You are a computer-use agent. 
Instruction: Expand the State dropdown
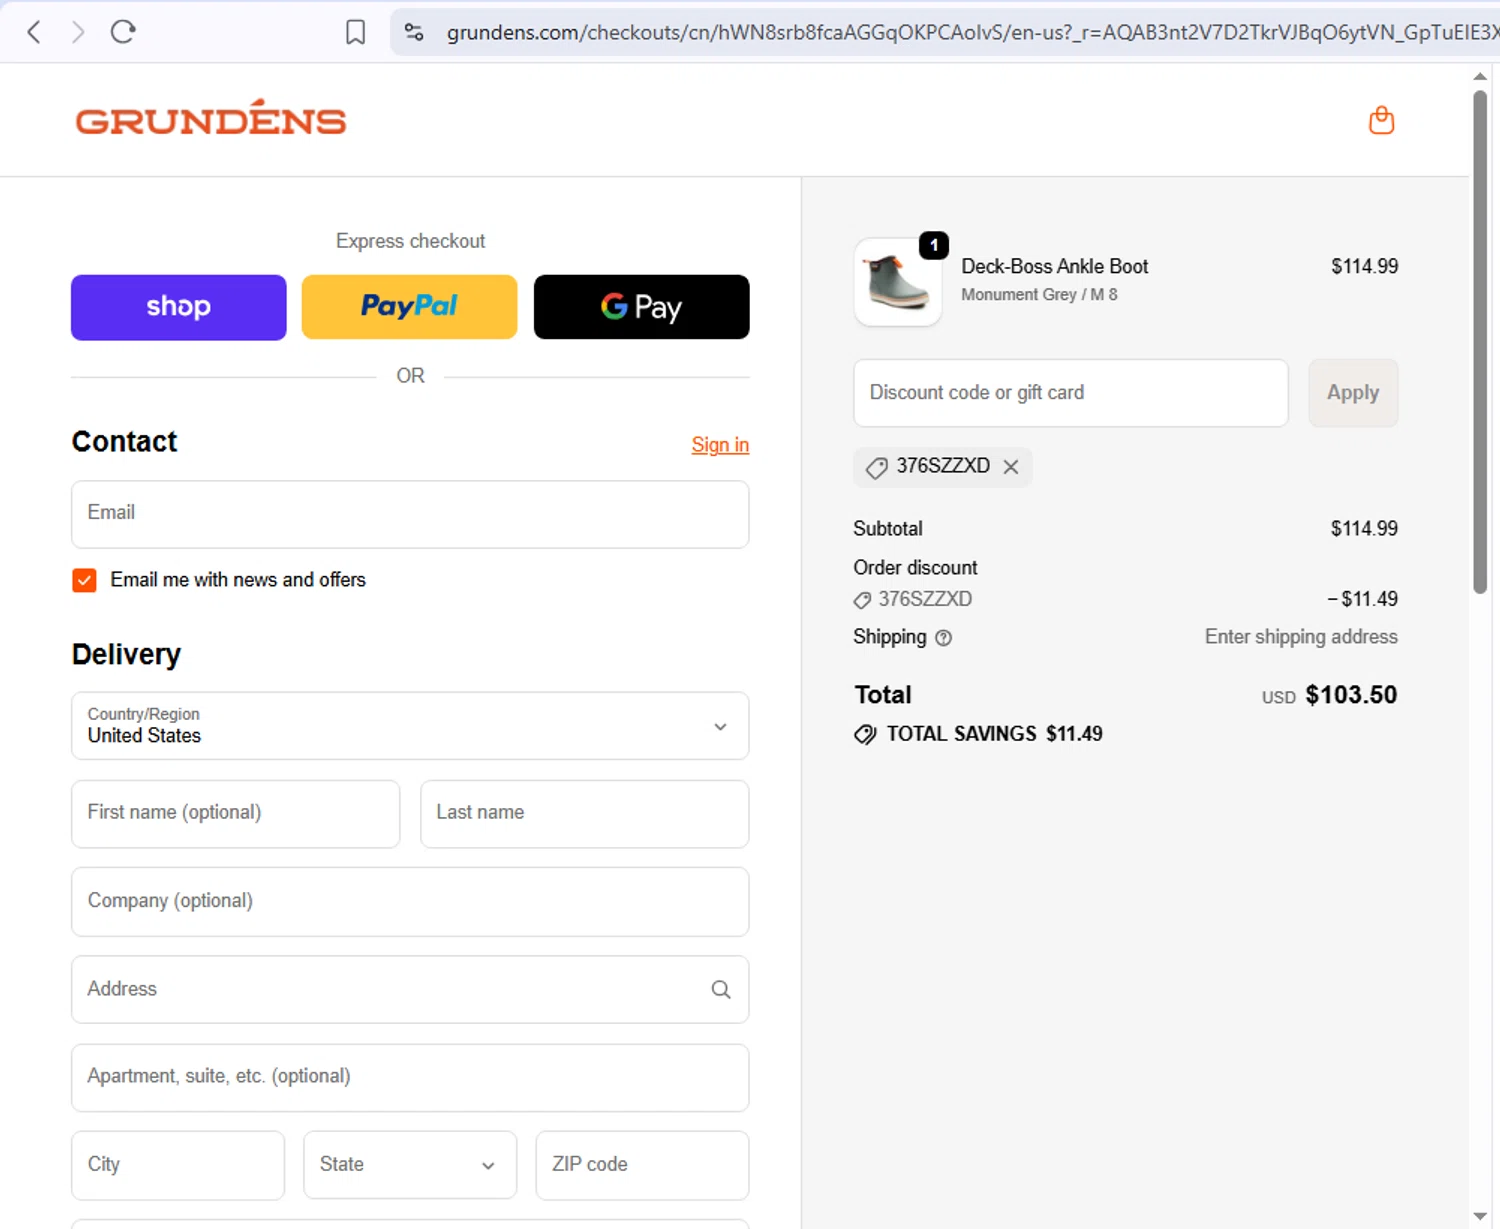[x=410, y=1165]
